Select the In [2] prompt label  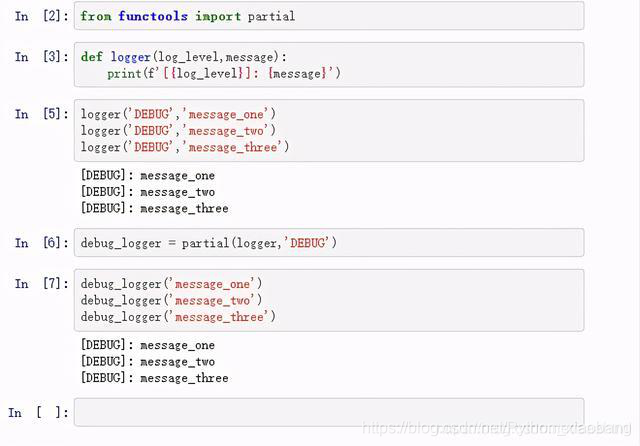coord(42,16)
